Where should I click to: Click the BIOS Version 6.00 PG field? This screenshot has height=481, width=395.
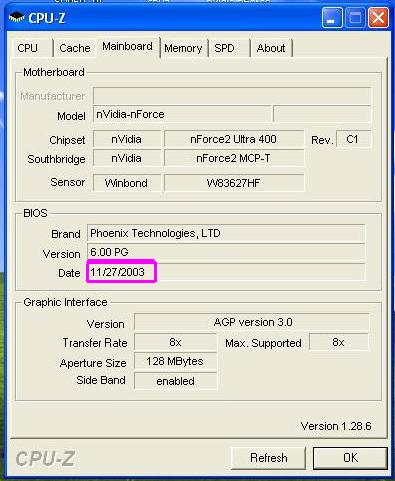coord(226,252)
